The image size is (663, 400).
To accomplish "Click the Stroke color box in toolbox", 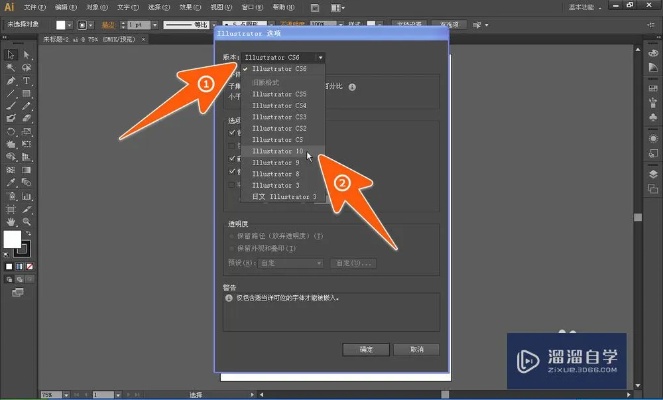I will click(24, 250).
